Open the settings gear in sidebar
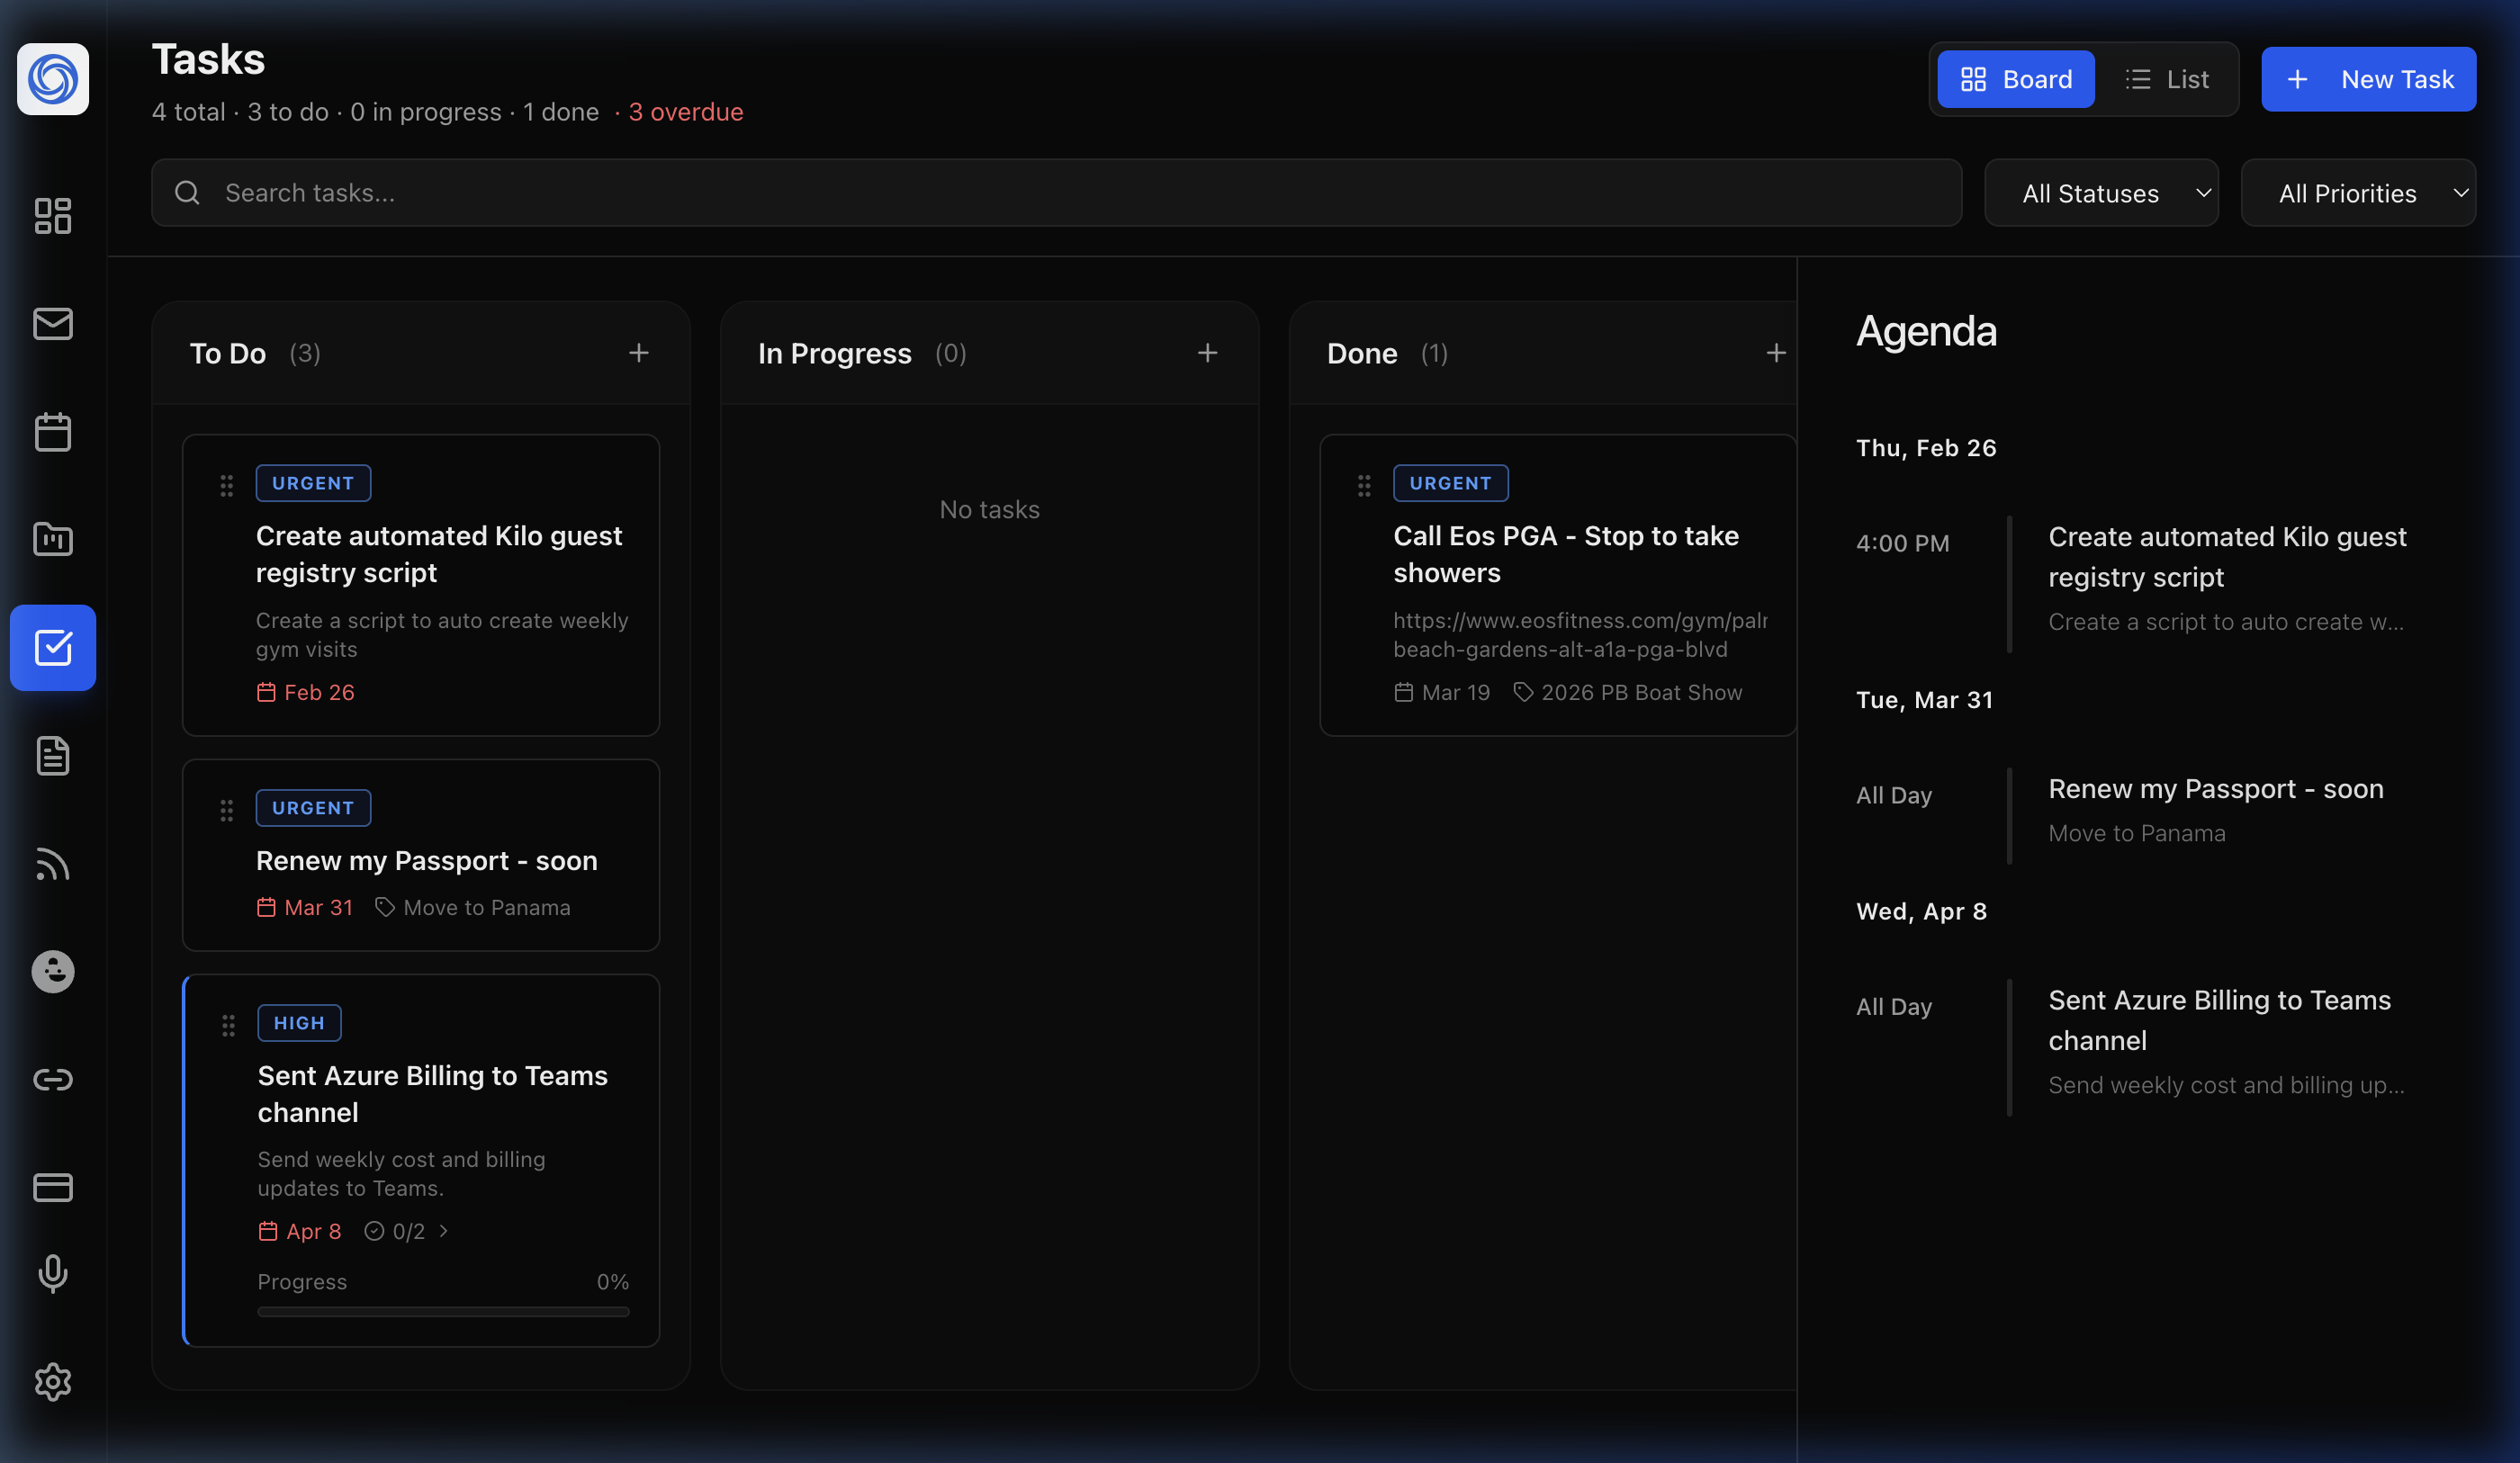 point(53,1381)
